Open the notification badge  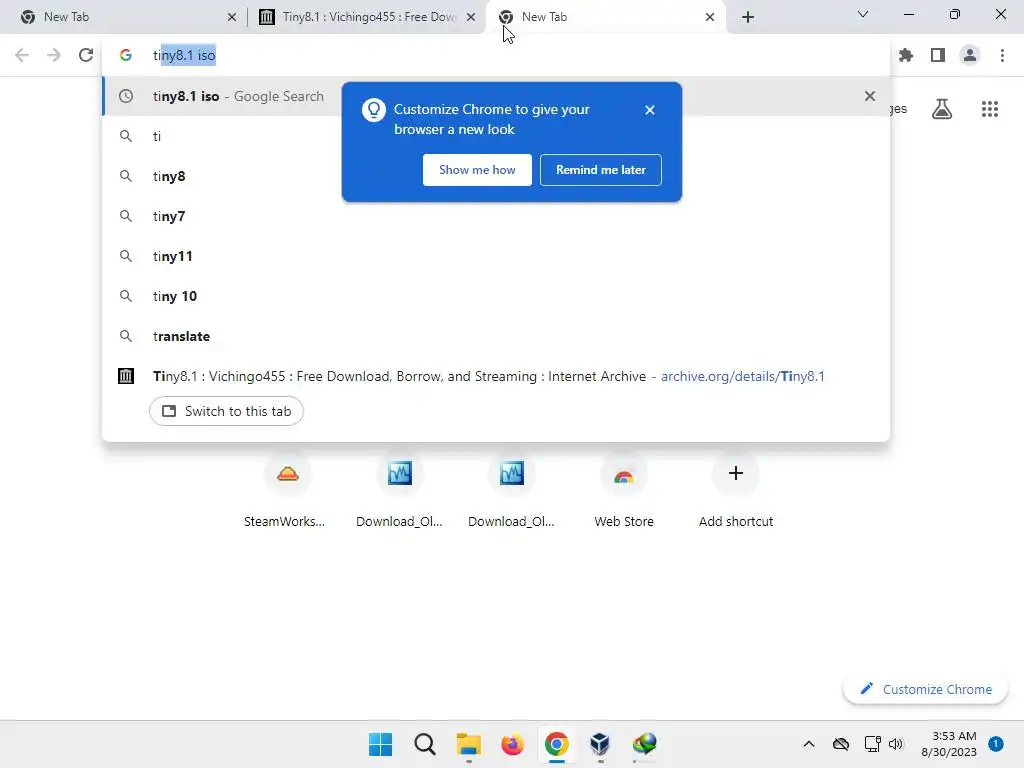[x=996, y=744]
